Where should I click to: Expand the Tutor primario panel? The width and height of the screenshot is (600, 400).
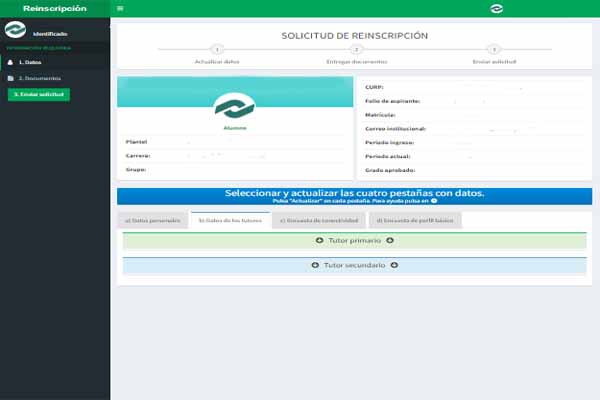[354, 241]
